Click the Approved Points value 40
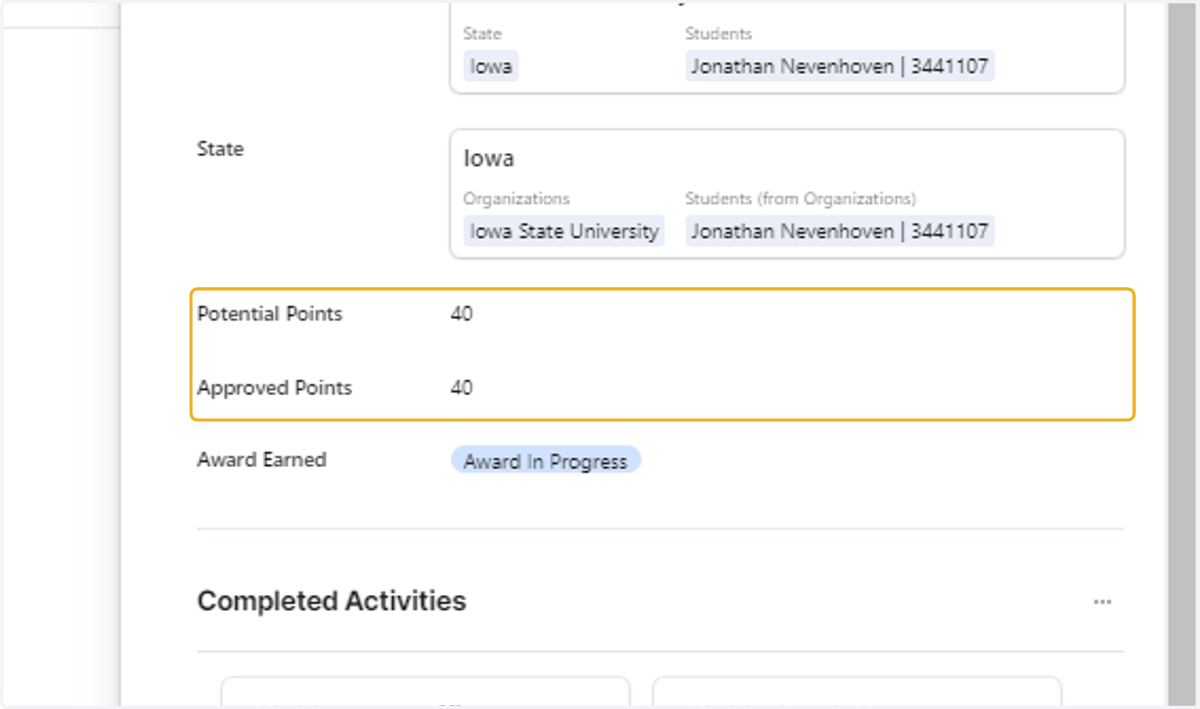 [x=461, y=388]
